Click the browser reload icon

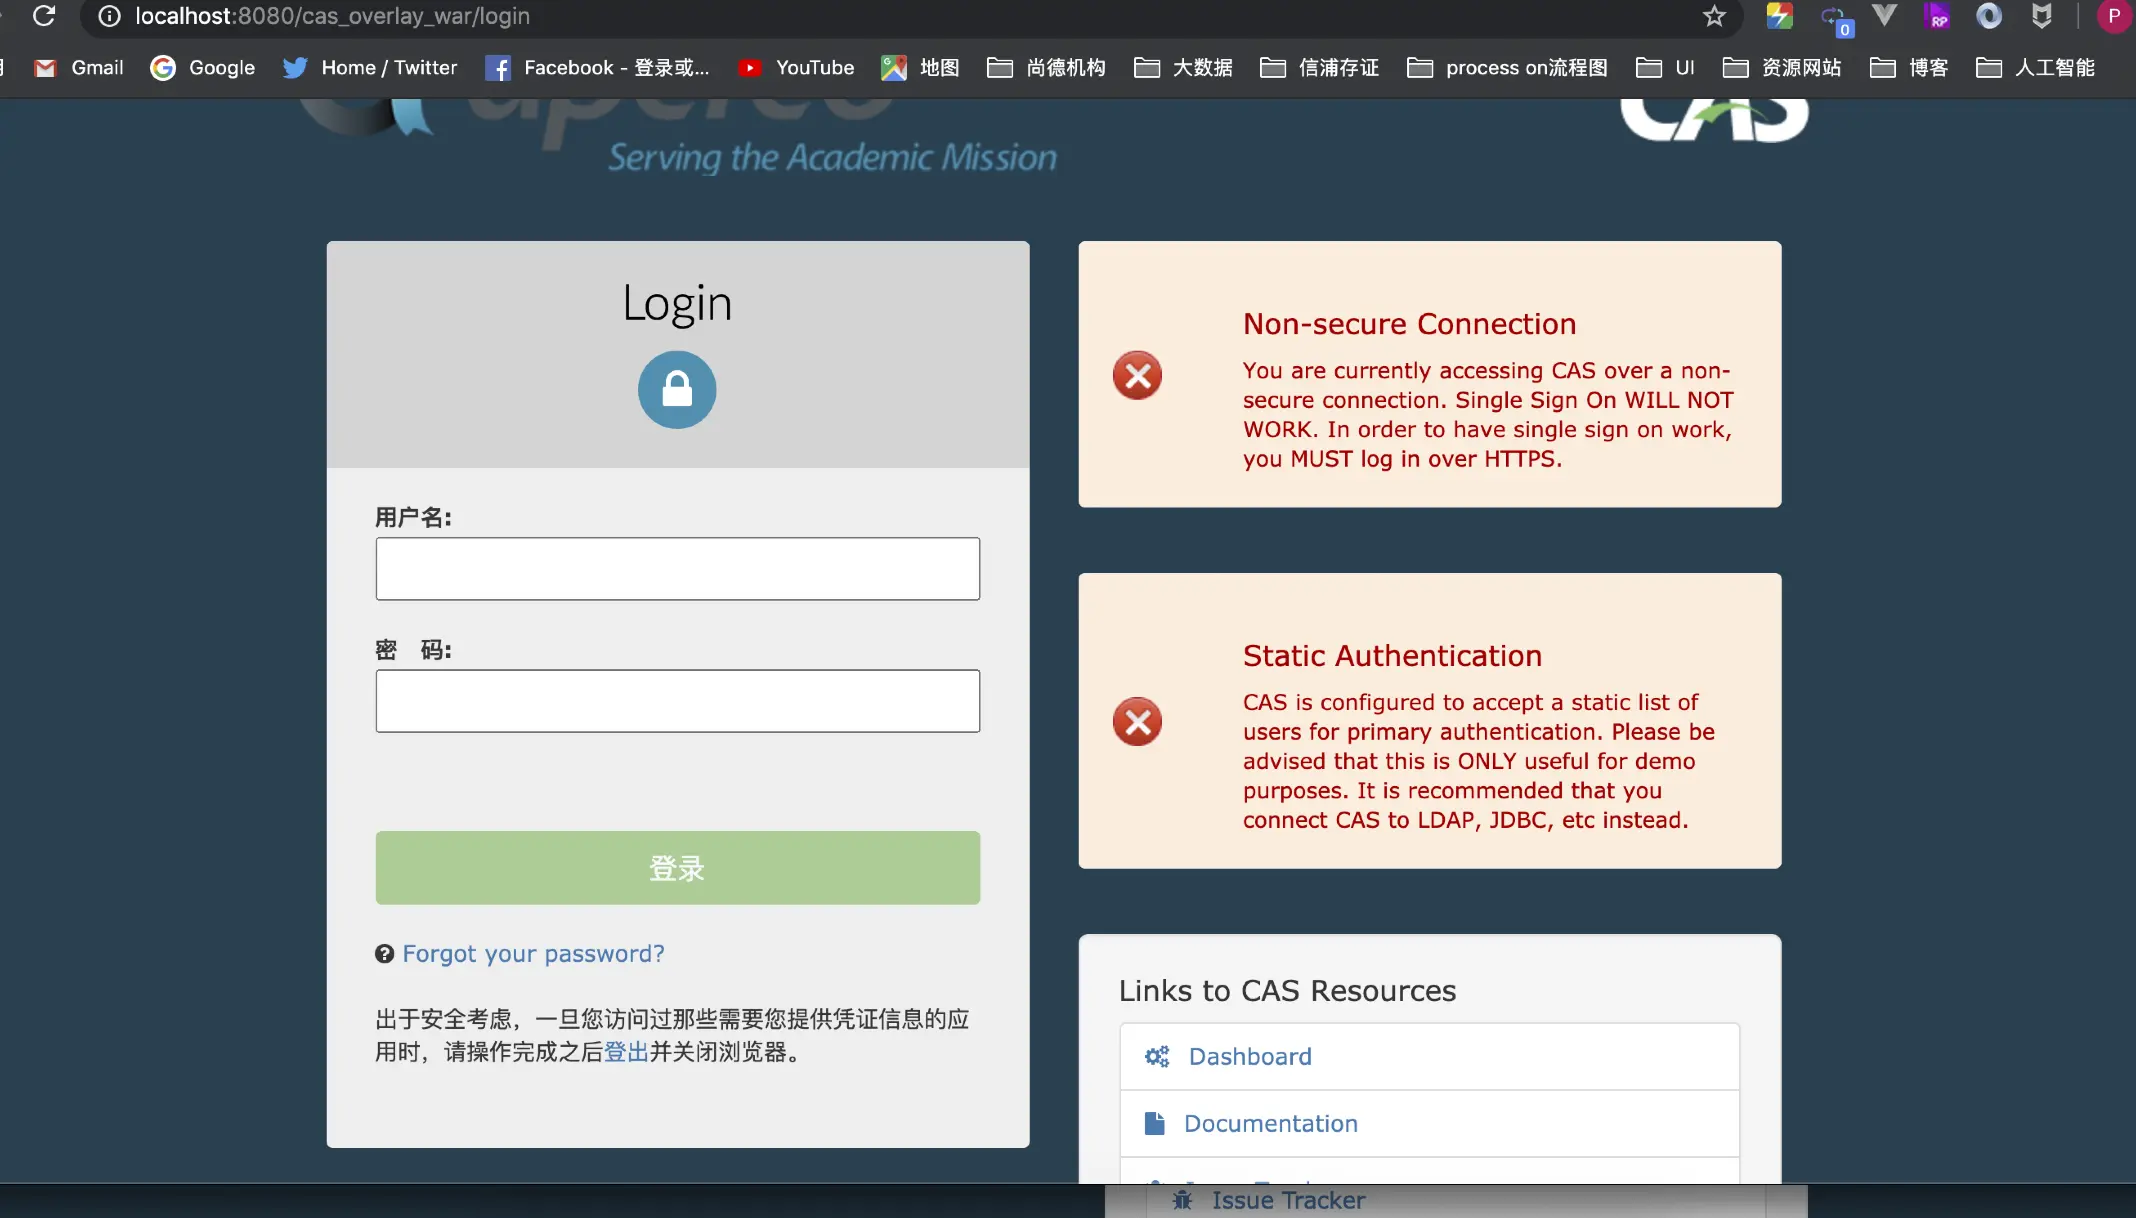43,16
